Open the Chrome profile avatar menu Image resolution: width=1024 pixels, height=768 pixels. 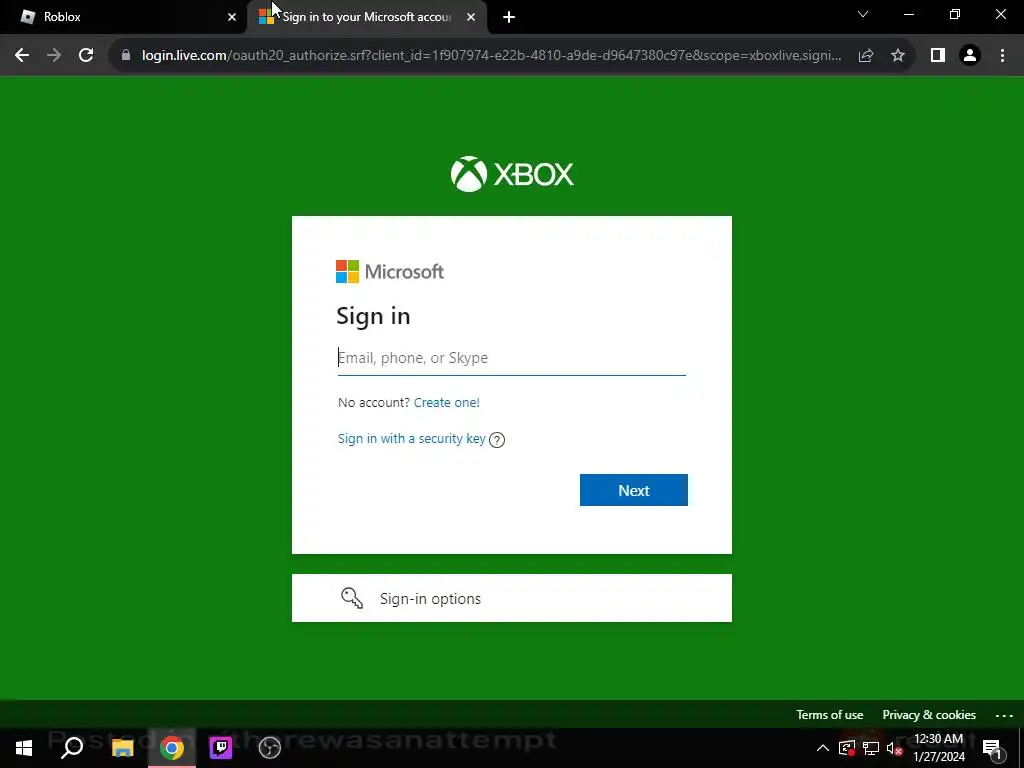click(970, 56)
